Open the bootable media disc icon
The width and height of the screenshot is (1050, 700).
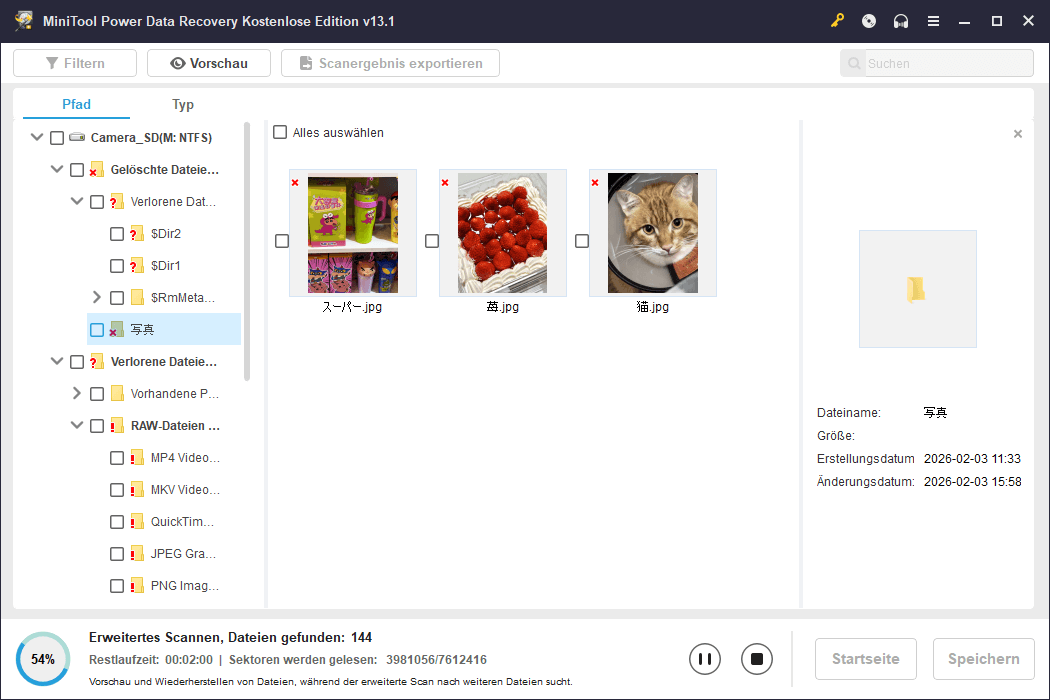click(x=869, y=21)
